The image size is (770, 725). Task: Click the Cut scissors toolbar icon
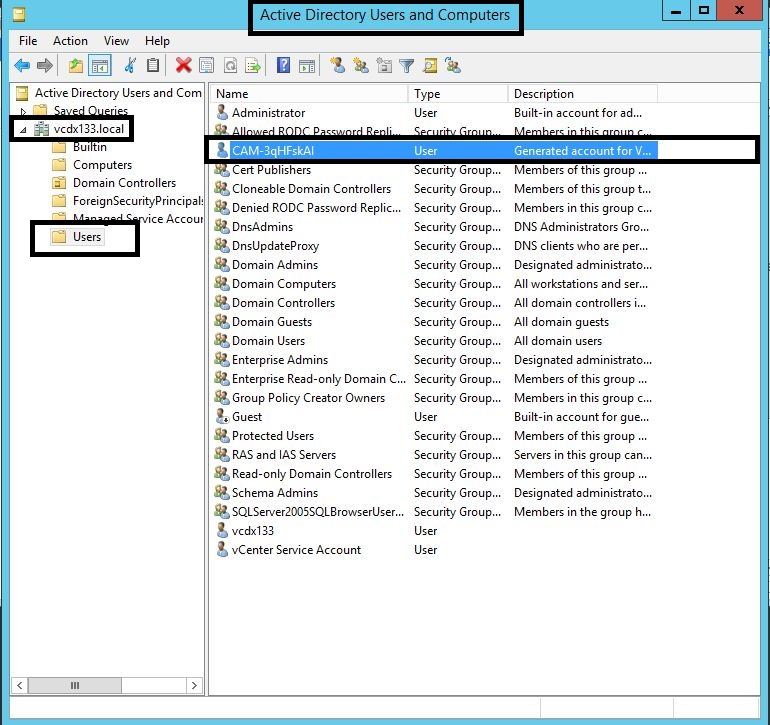[130, 66]
